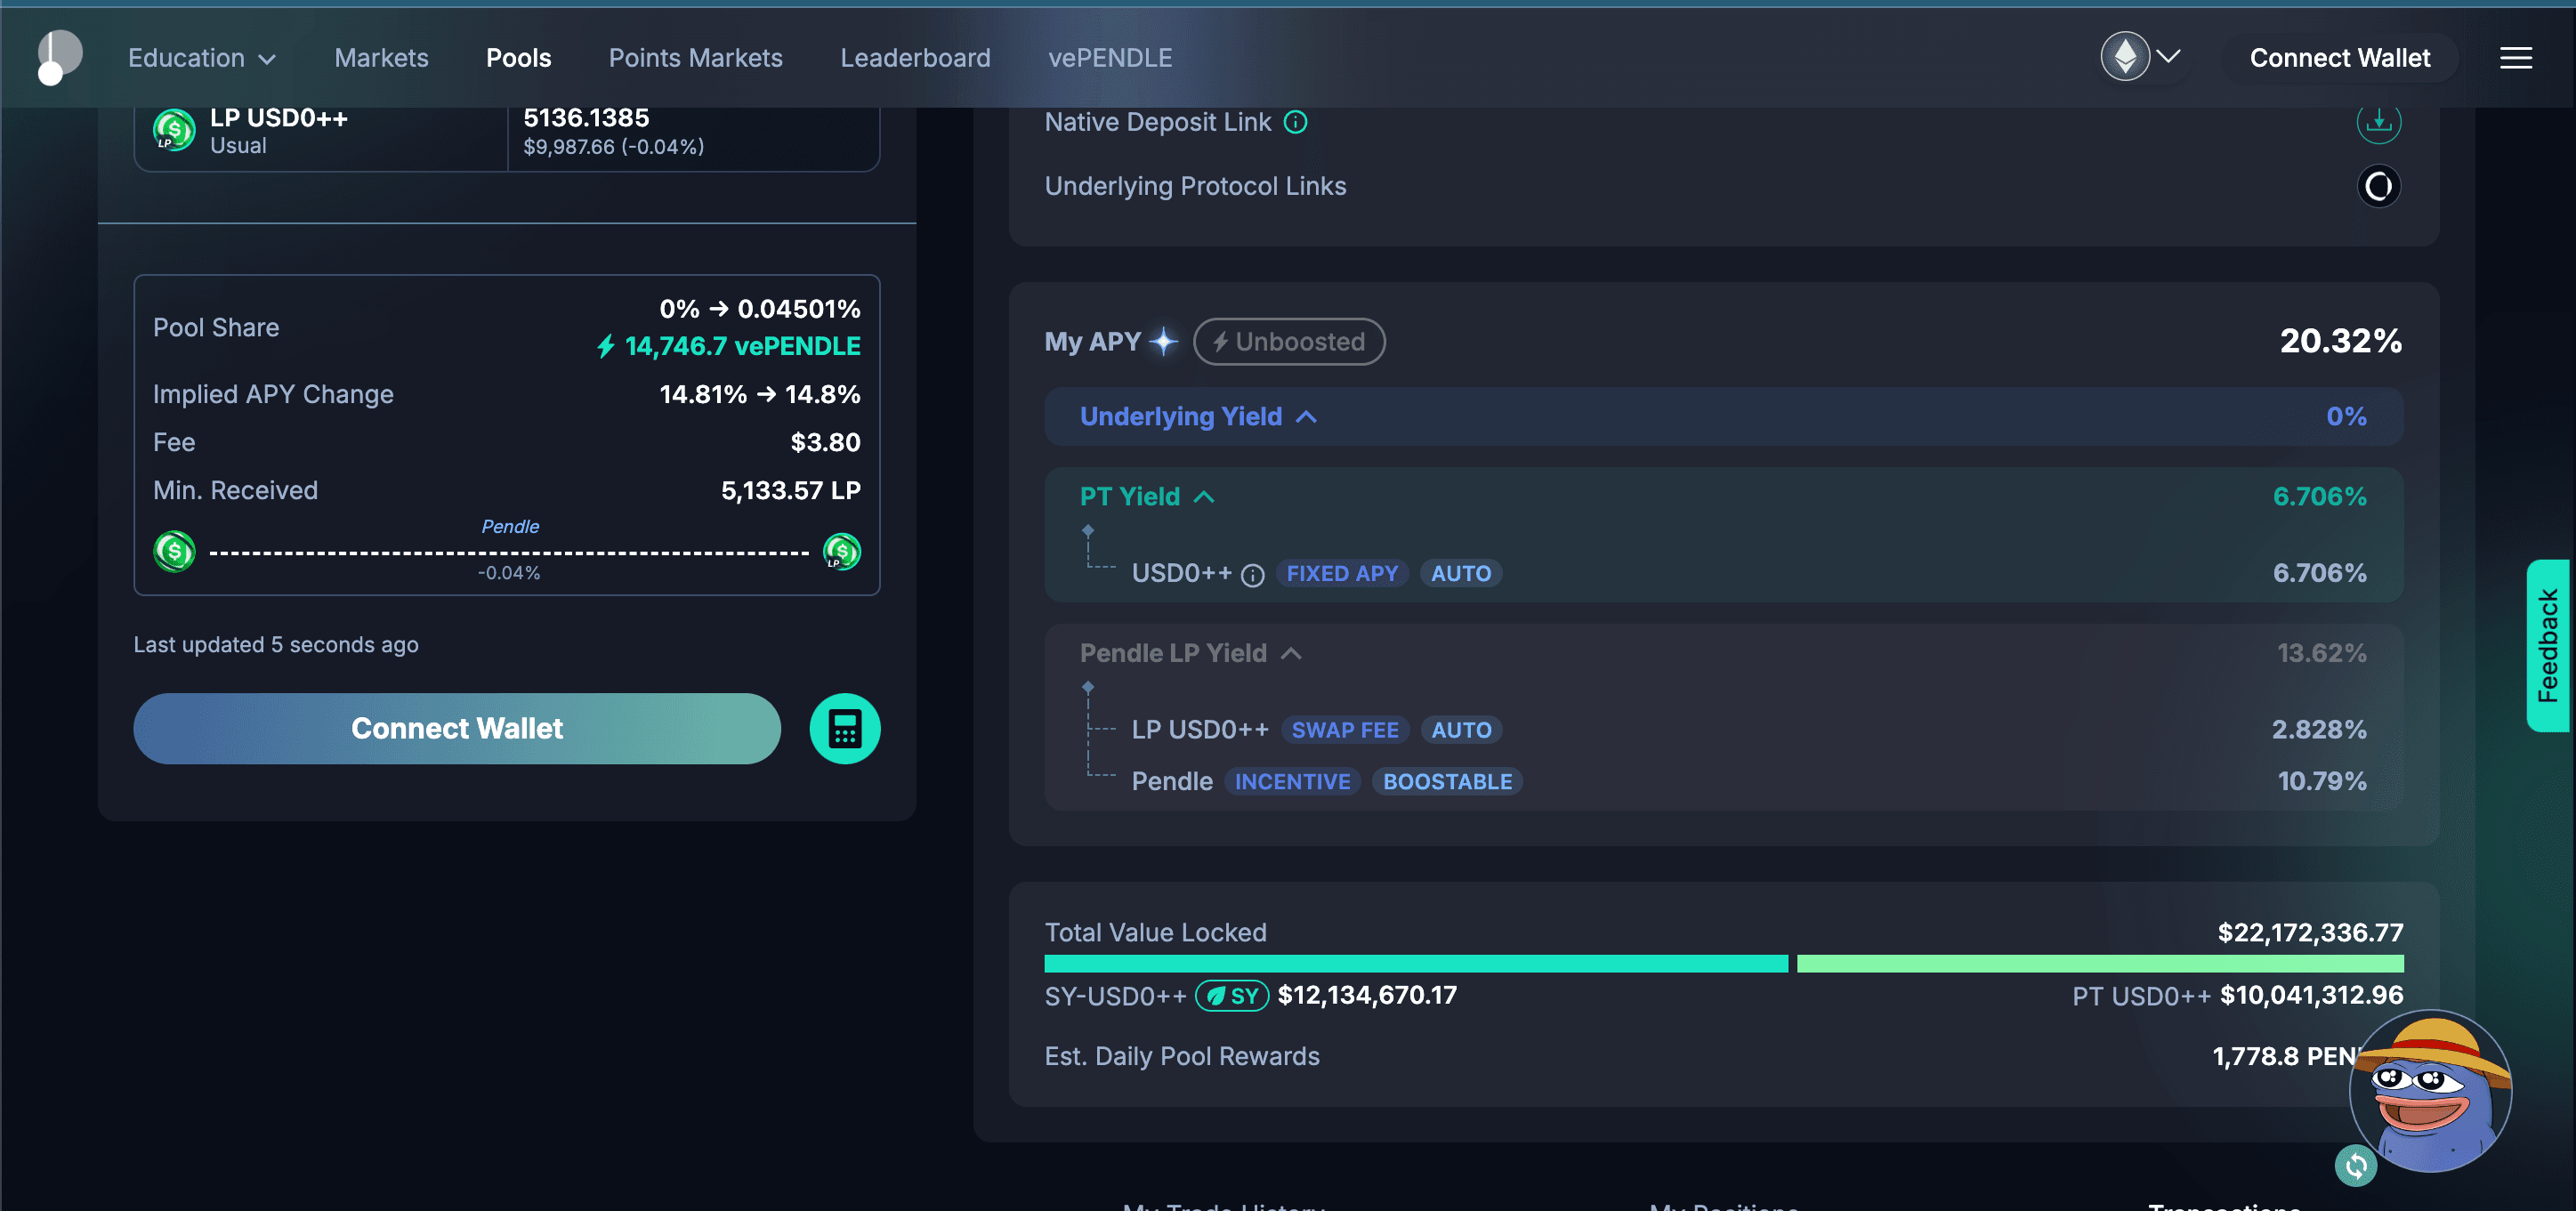This screenshot has height=1211, width=2576.
Task: Click the Pendle logo icon
Action: (x=59, y=57)
